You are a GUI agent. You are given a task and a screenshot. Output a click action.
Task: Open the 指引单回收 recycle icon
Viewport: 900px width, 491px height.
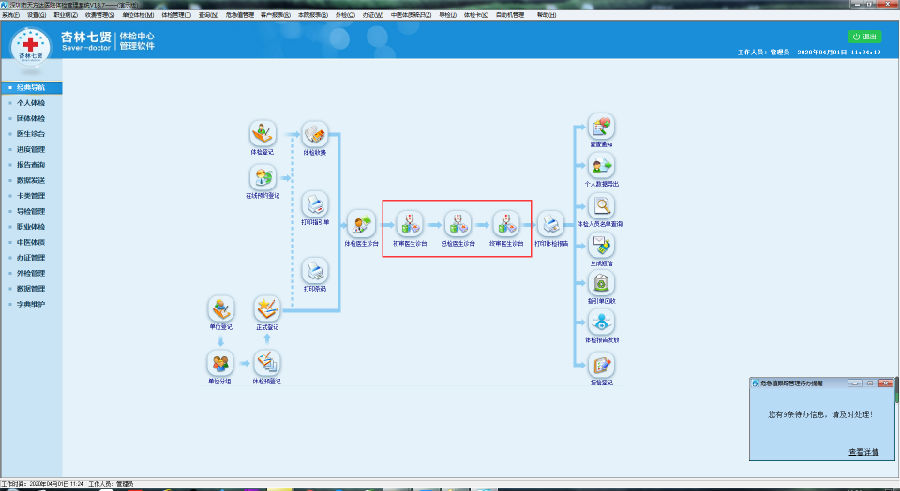[x=601, y=284]
